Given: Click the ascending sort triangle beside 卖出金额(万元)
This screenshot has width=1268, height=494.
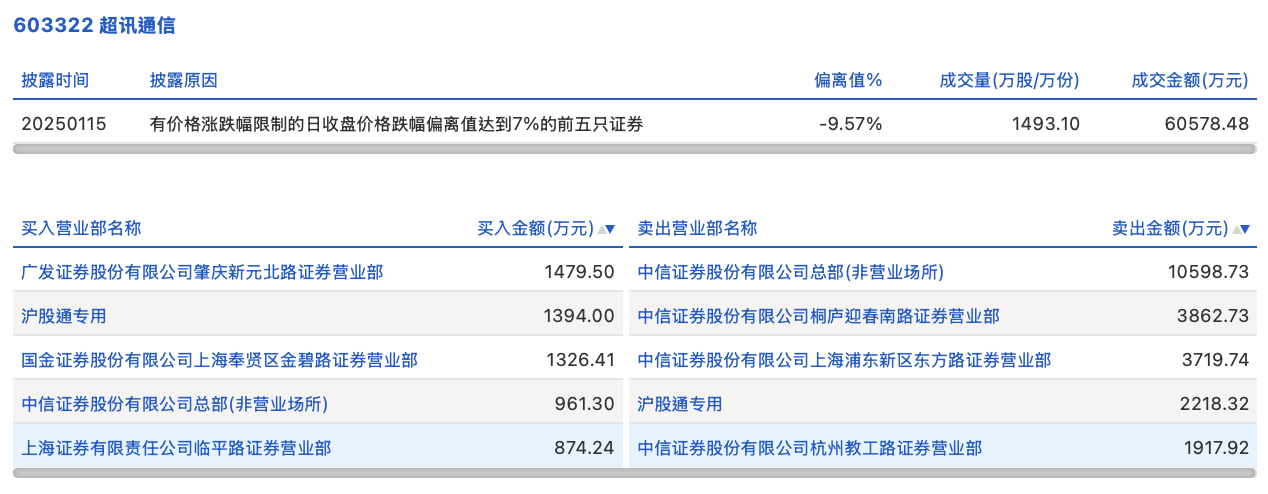Looking at the screenshot, I should 1236,229.
